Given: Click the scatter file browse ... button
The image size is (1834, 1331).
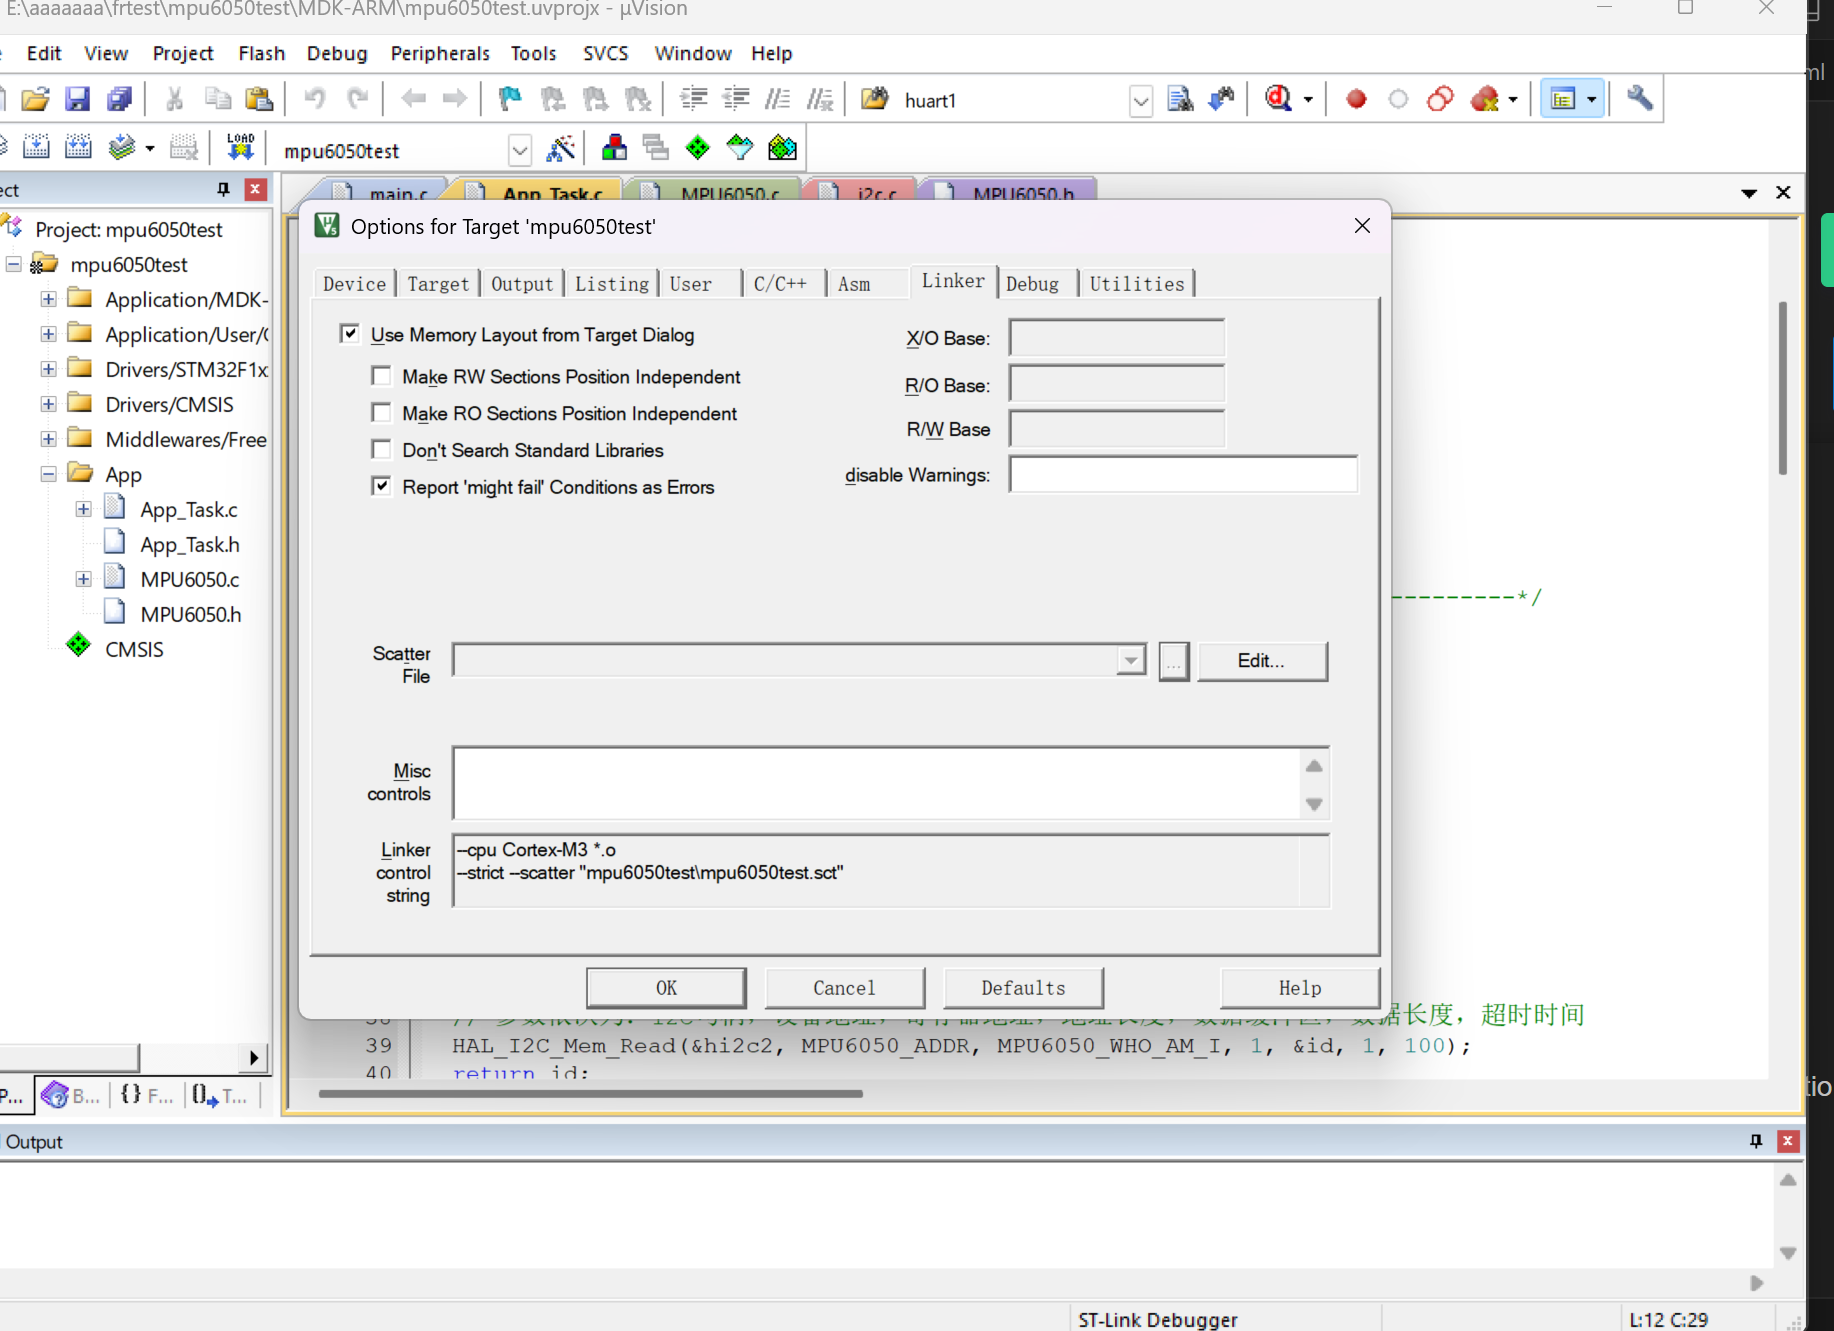Looking at the screenshot, I should (1174, 661).
